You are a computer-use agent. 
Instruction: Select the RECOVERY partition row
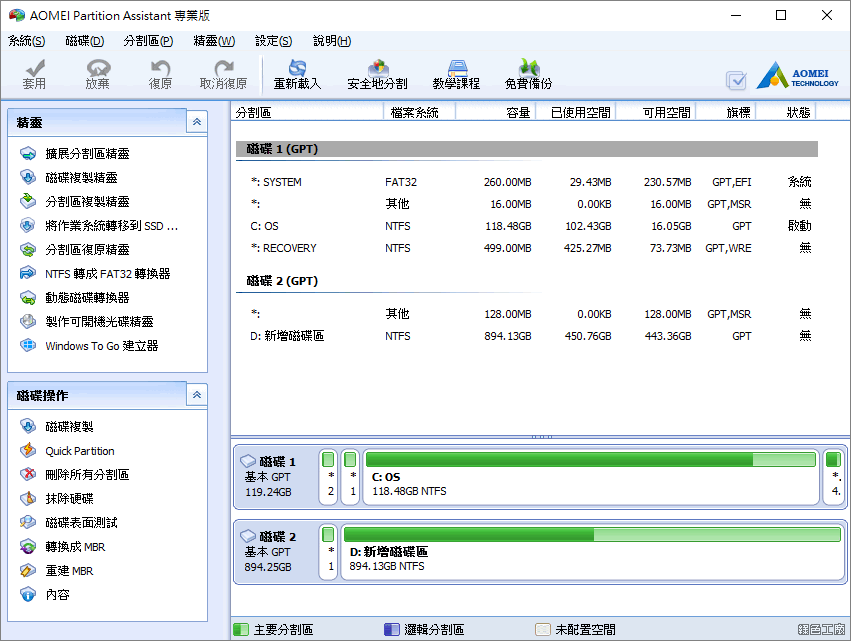[x=526, y=248]
